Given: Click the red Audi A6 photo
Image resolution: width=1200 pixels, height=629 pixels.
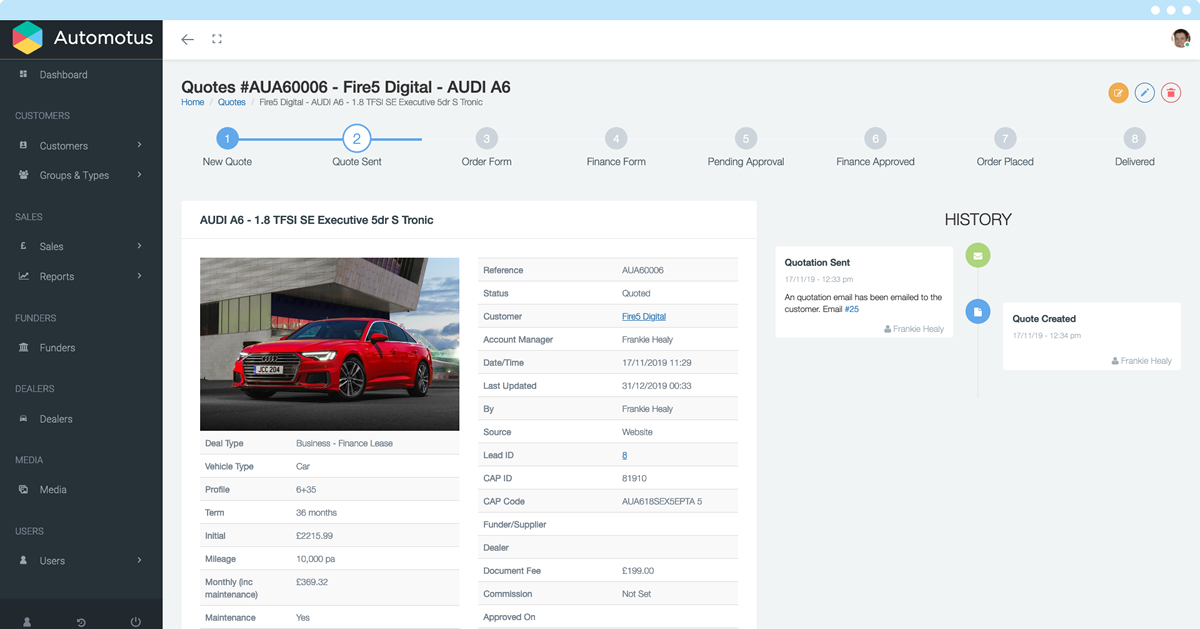Looking at the screenshot, I should 329,344.
